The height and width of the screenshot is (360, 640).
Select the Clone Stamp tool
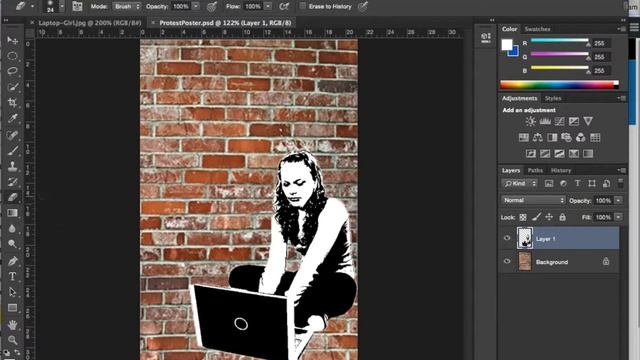pyautogui.click(x=12, y=166)
